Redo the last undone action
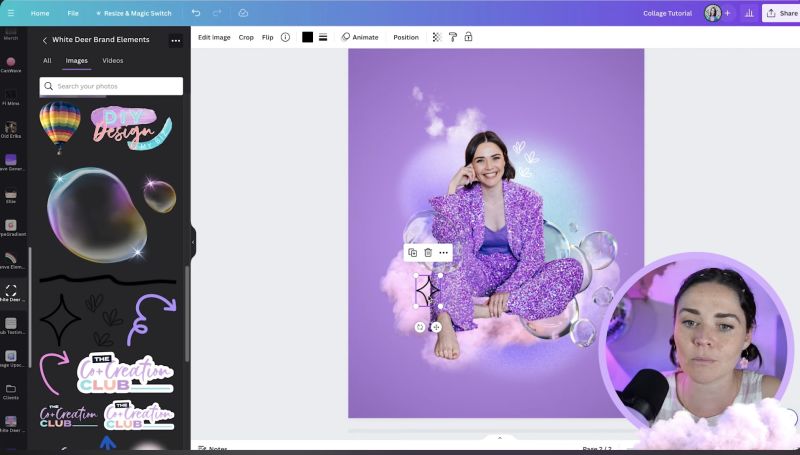 pos(217,13)
